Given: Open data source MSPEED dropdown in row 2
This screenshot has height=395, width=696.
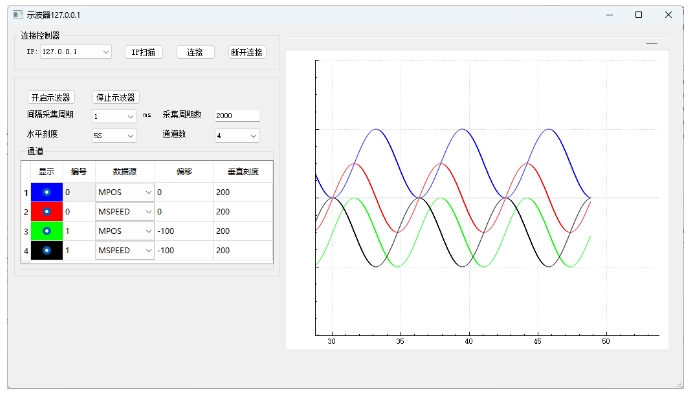Looking at the screenshot, I should pos(125,212).
